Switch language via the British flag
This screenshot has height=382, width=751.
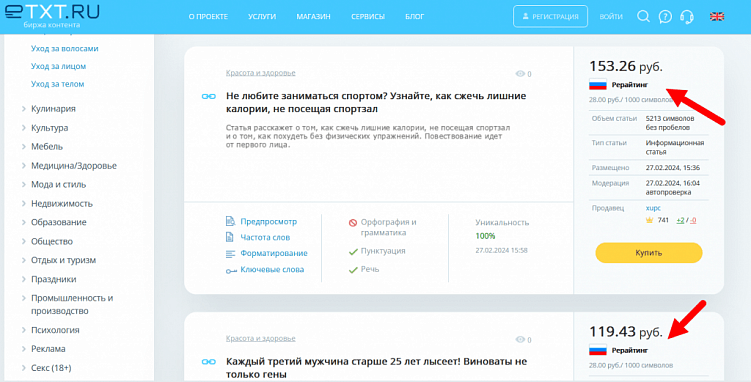[x=717, y=17]
